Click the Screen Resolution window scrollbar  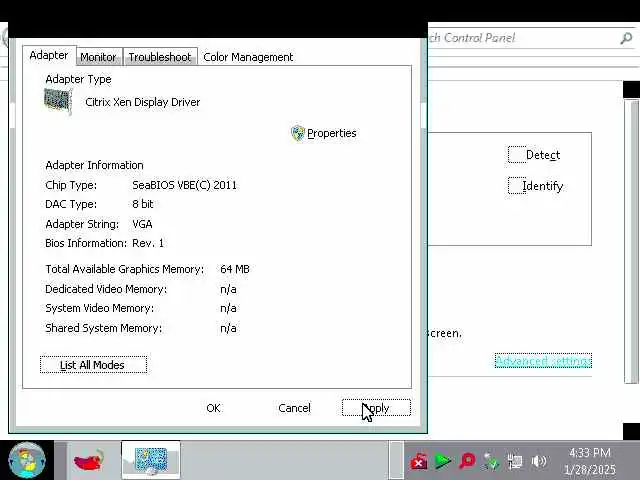(x=632, y=241)
